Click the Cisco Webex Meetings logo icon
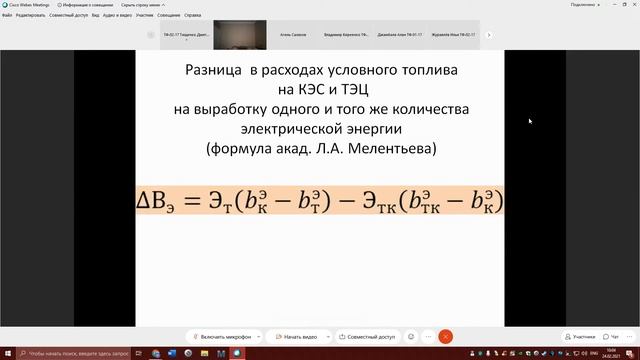Screen dimensions: 640x360 point(5,5)
